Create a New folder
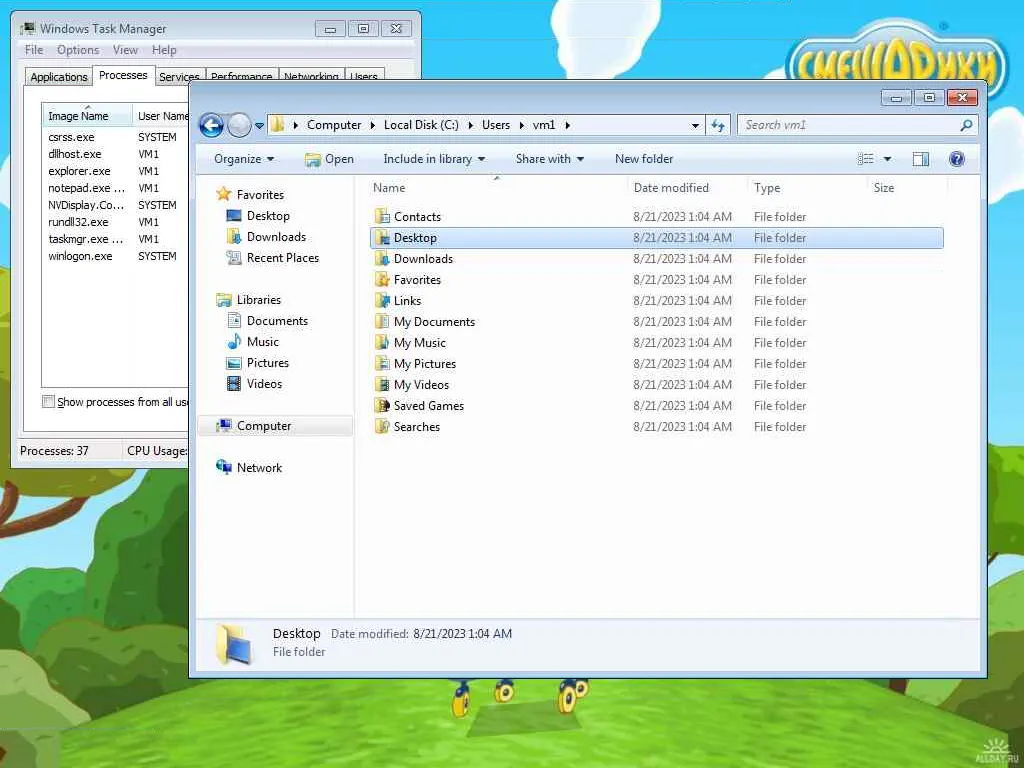The height and width of the screenshot is (768, 1024). click(644, 159)
